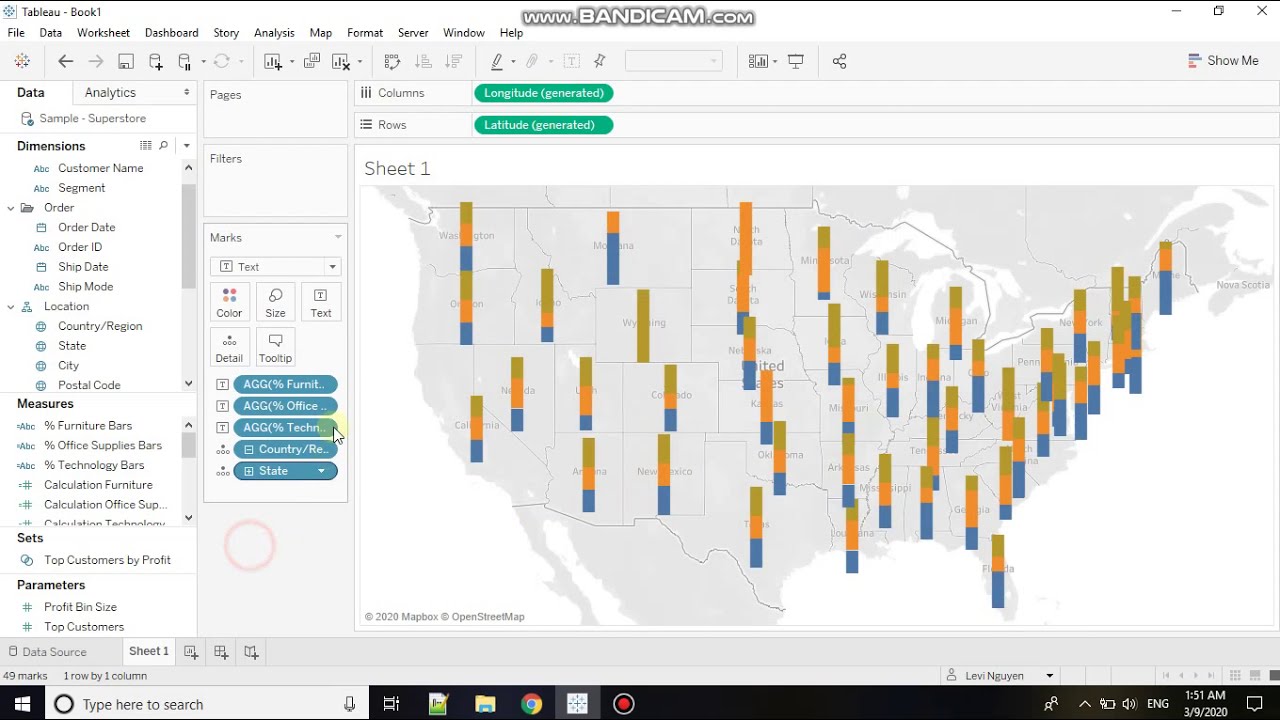The width and height of the screenshot is (1280, 720).
Task: Open Dimensions pane dropdown arrow
Action: pos(186,146)
